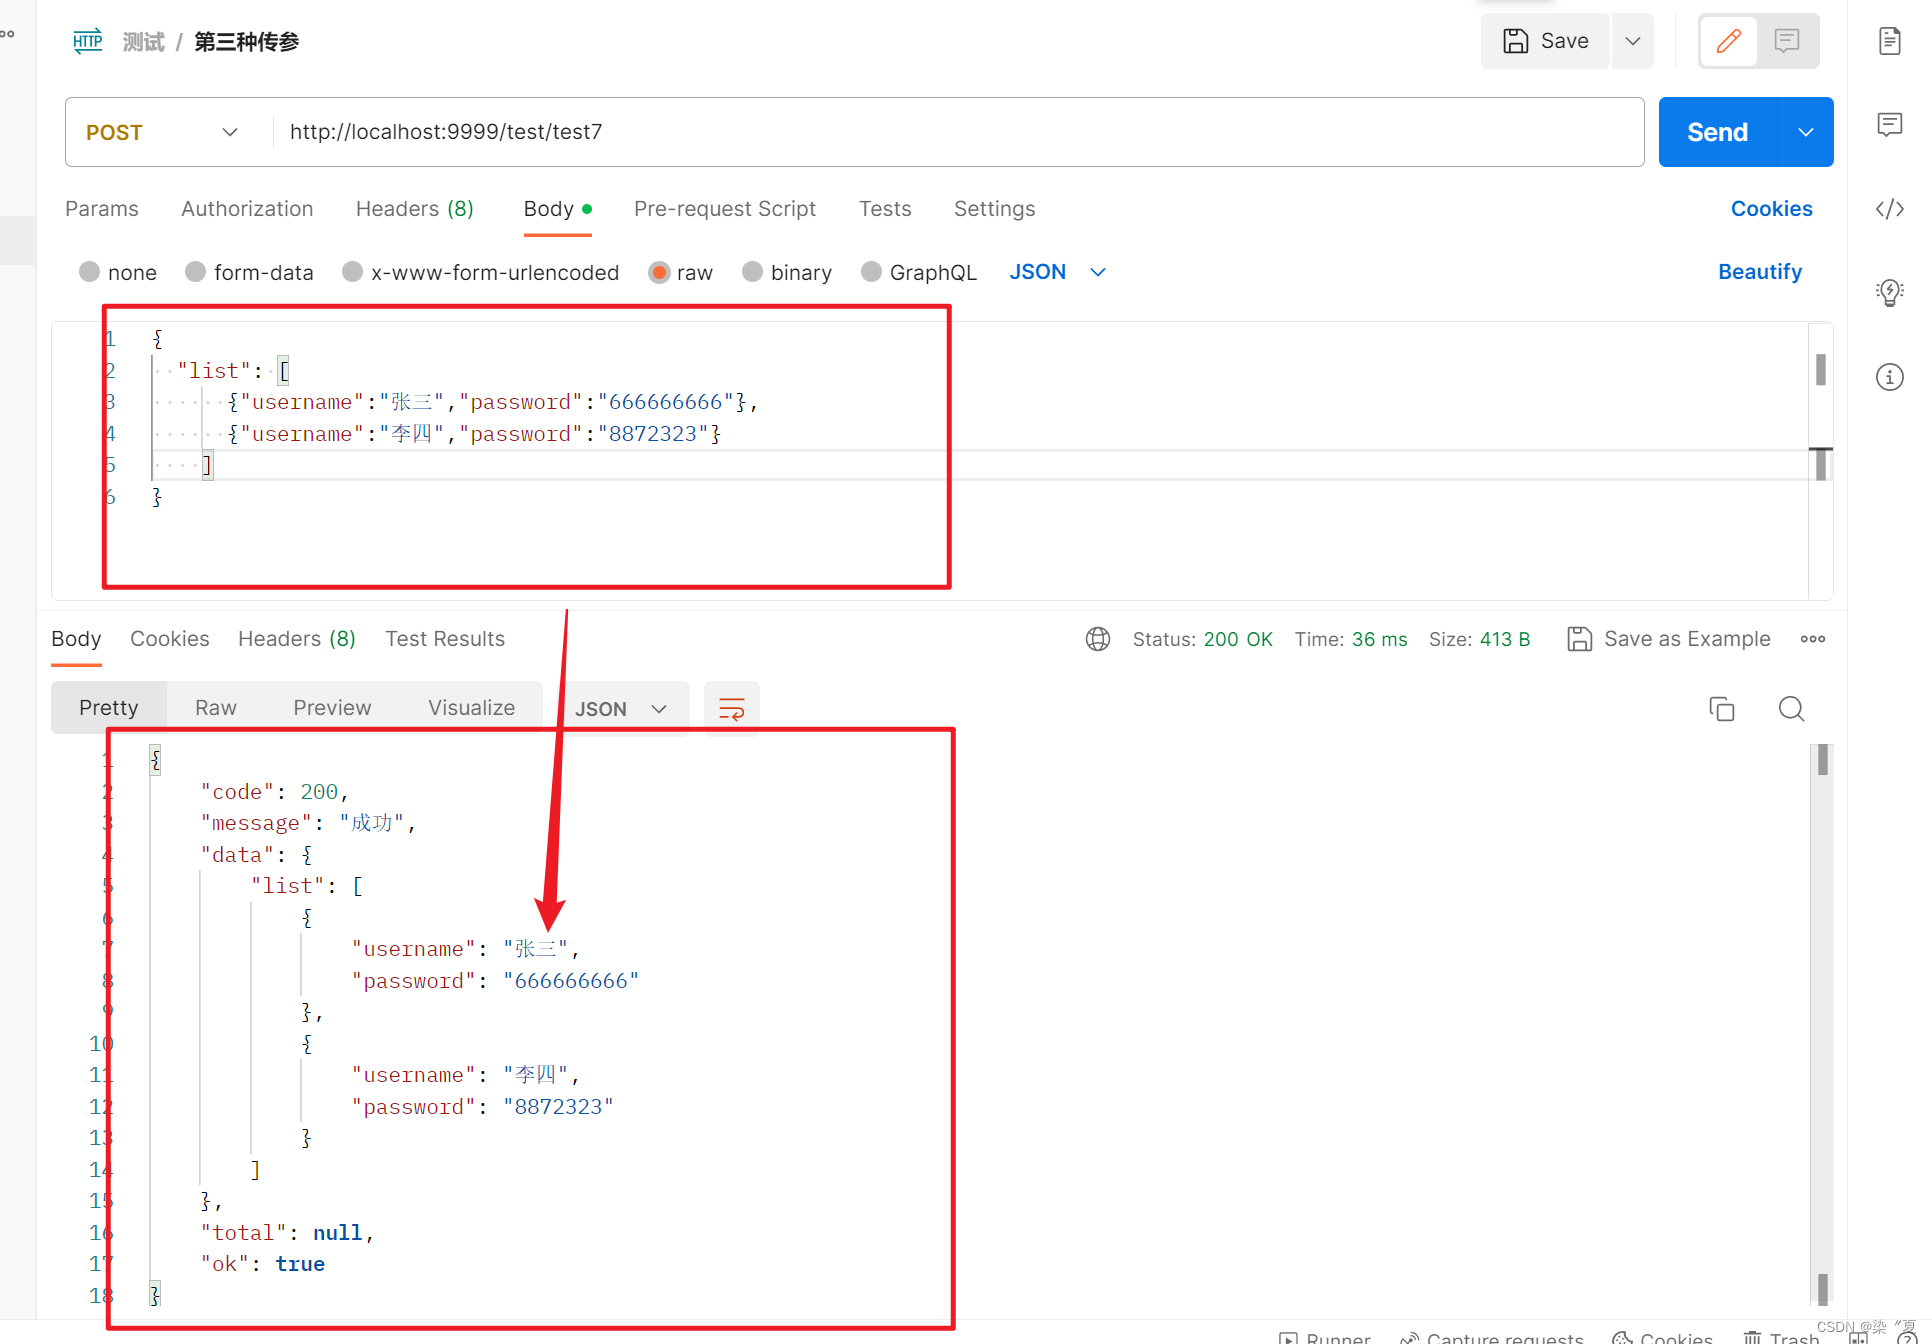Copy the response body with the copy icon

click(1721, 709)
